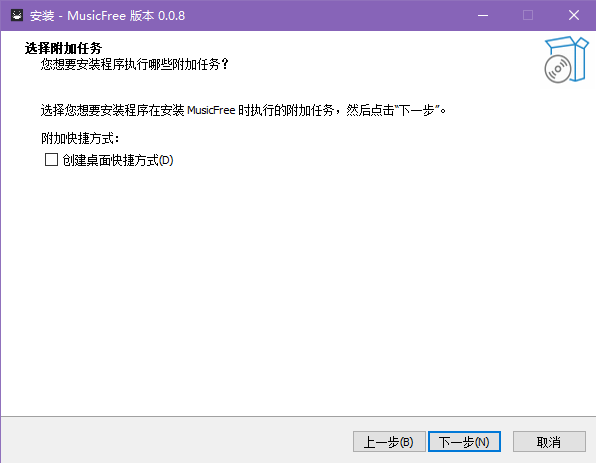This screenshot has width=596, height=463.
Task: Go back with 上一步(B) button
Action: [x=389, y=442]
